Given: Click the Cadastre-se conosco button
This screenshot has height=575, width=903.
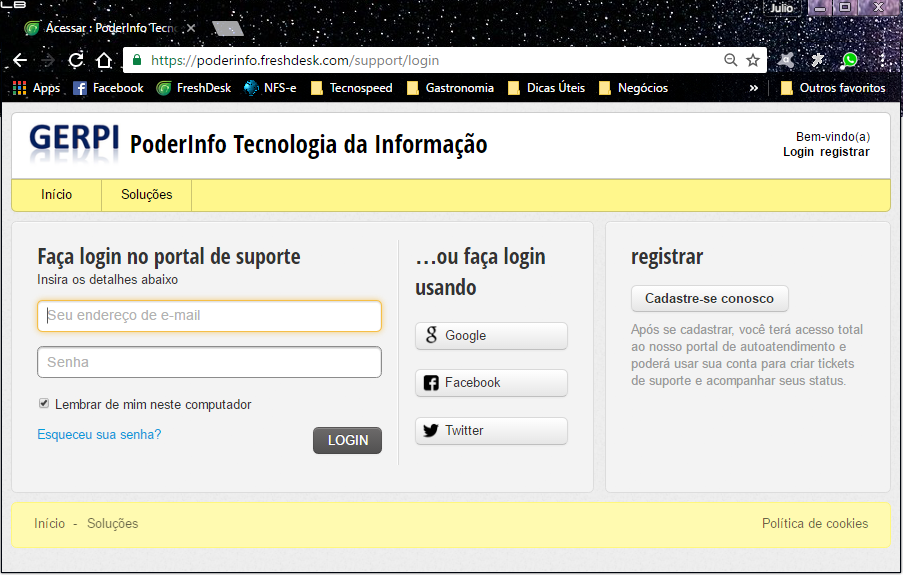Looking at the screenshot, I should tap(710, 298).
